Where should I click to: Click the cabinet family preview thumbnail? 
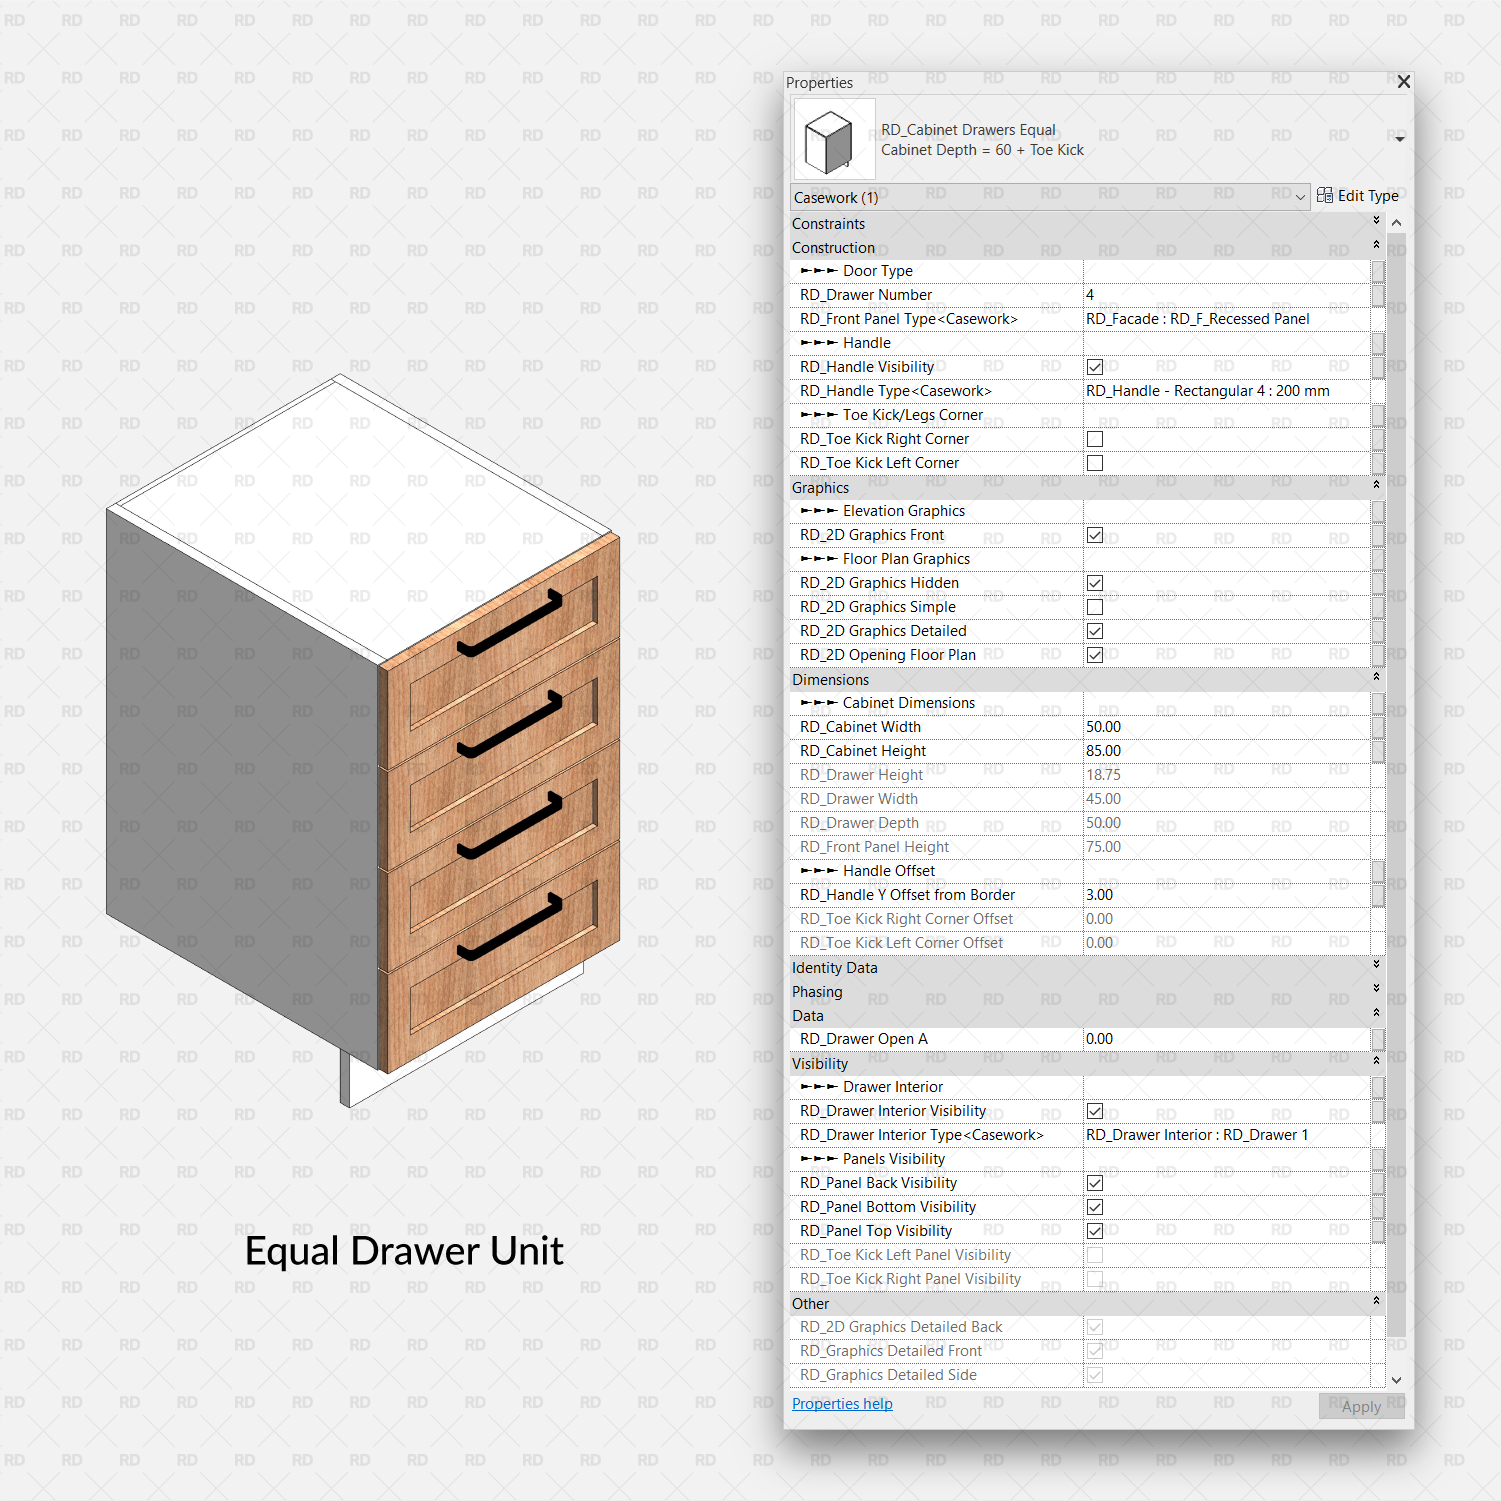(833, 140)
